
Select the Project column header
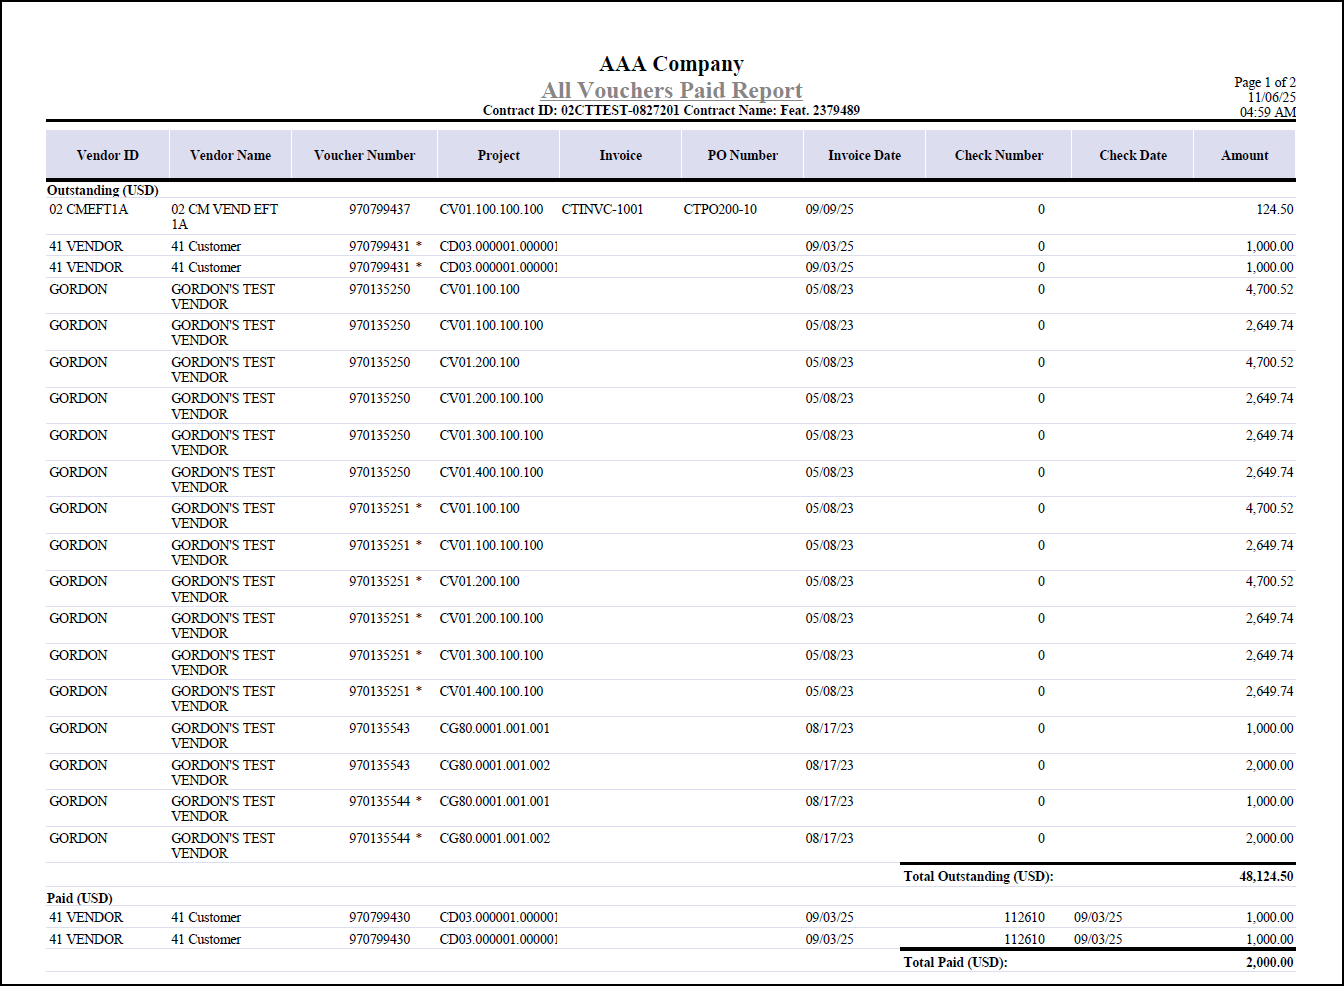498,155
